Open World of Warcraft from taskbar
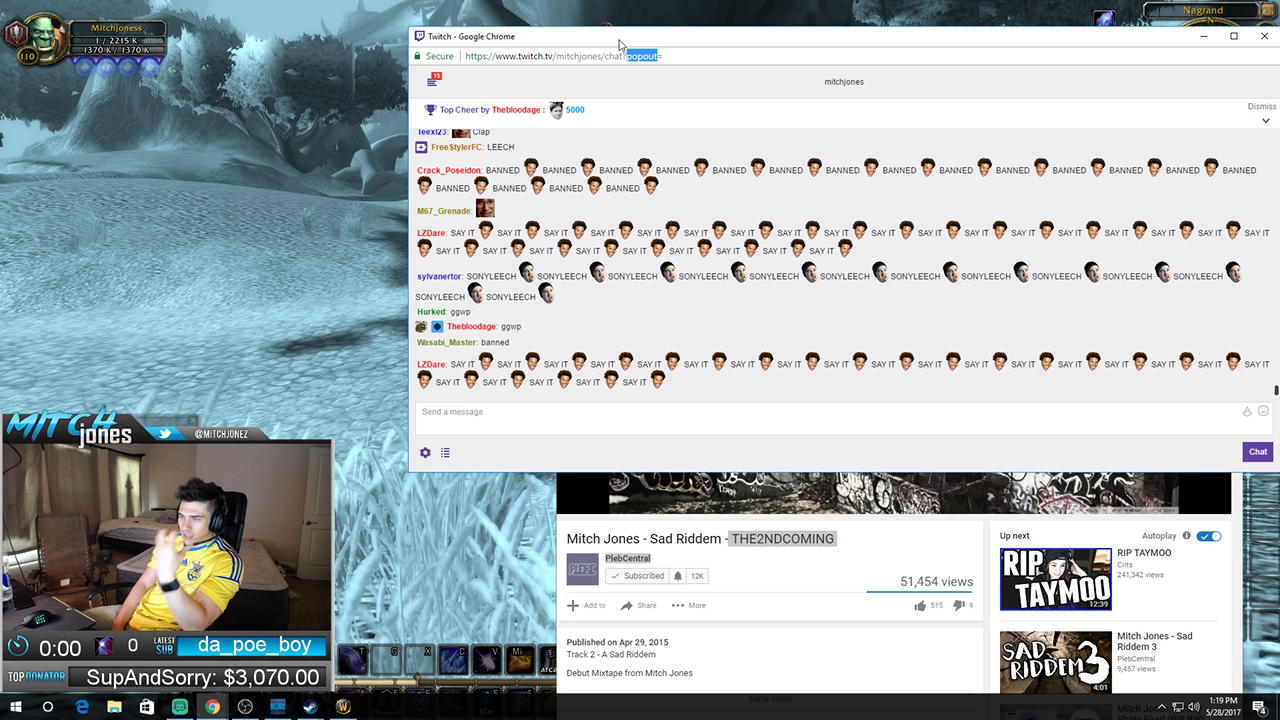The width and height of the screenshot is (1280, 720). 343,706
